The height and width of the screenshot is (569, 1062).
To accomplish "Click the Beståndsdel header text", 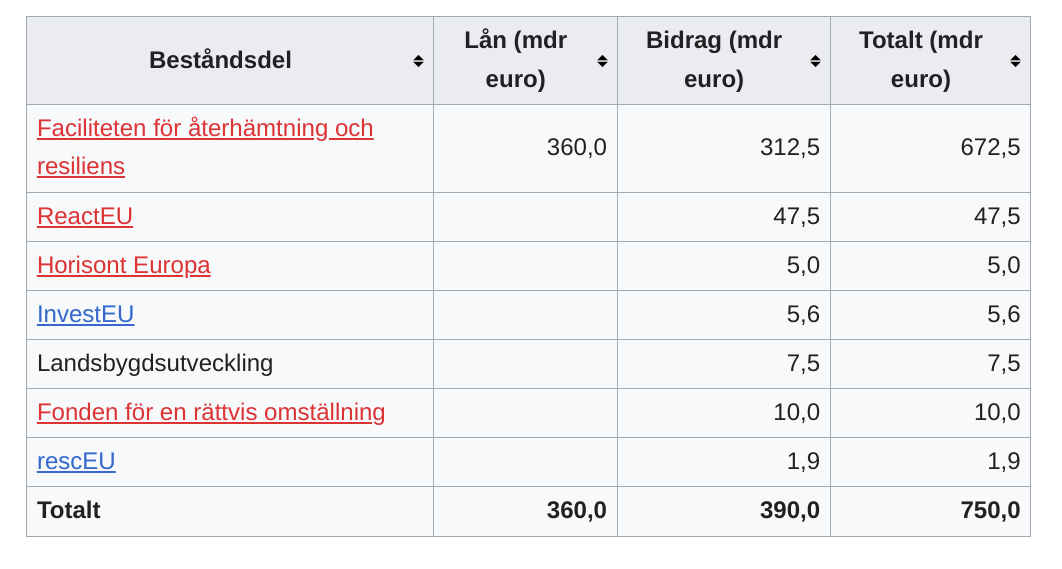I will 220,60.
